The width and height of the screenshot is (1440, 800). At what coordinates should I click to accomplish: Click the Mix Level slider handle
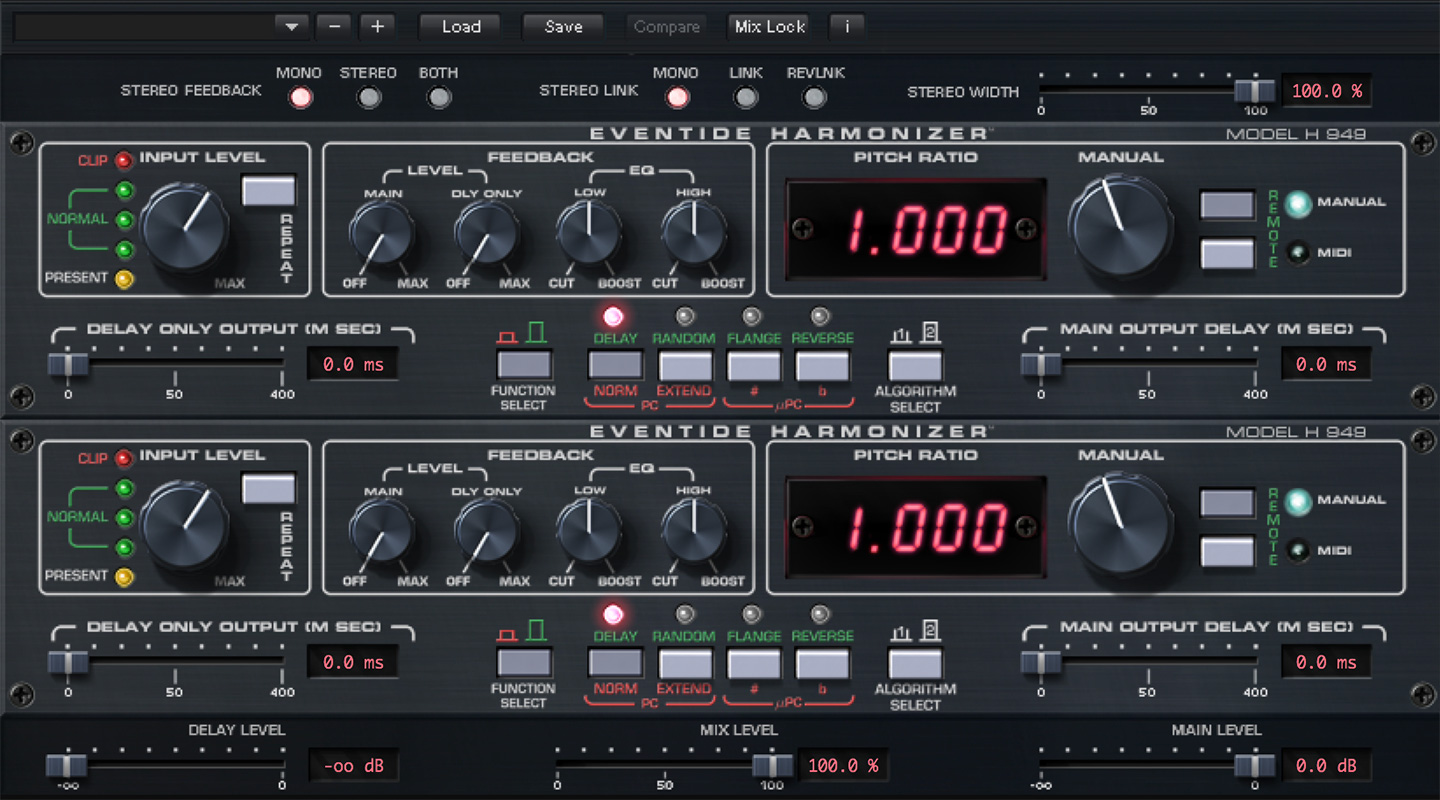point(772,766)
